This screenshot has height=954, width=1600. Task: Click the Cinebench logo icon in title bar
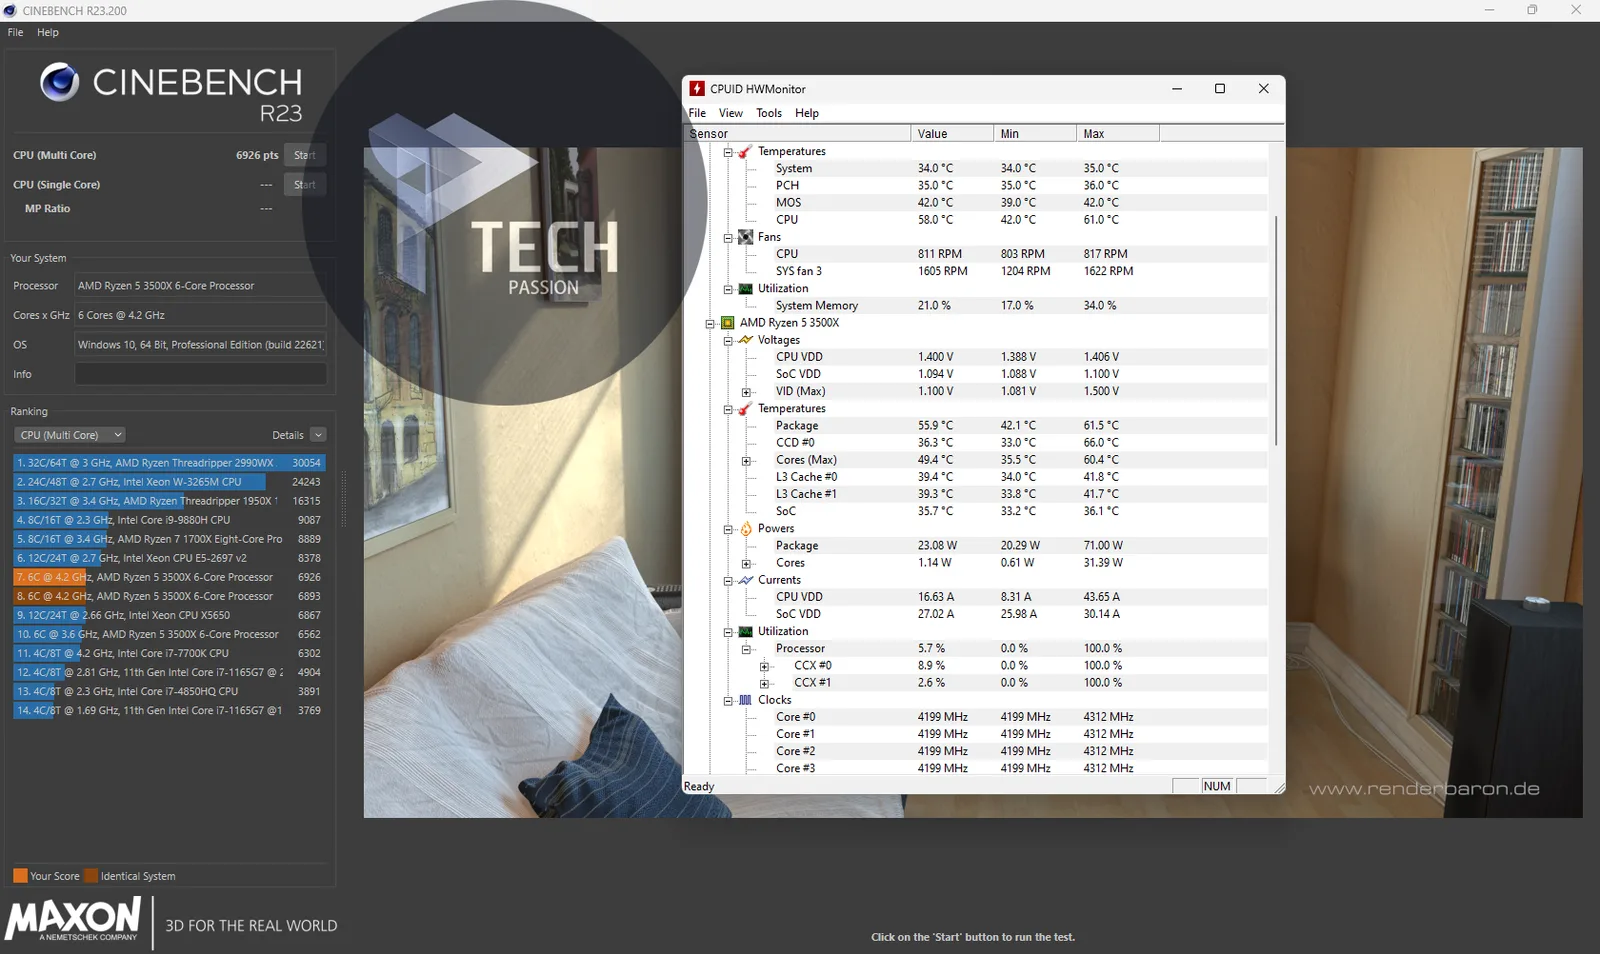[x=10, y=10]
